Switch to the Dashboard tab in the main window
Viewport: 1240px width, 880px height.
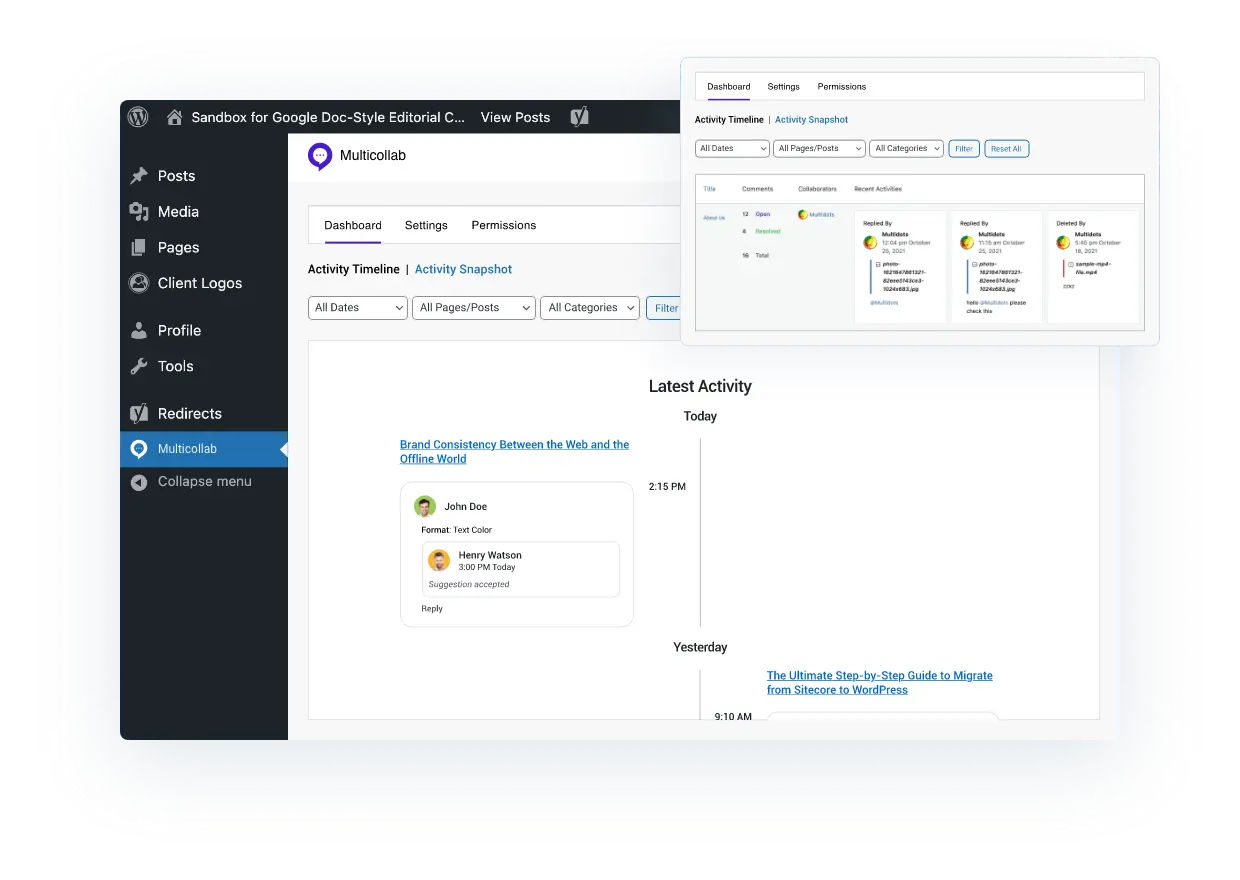pyautogui.click(x=353, y=225)
